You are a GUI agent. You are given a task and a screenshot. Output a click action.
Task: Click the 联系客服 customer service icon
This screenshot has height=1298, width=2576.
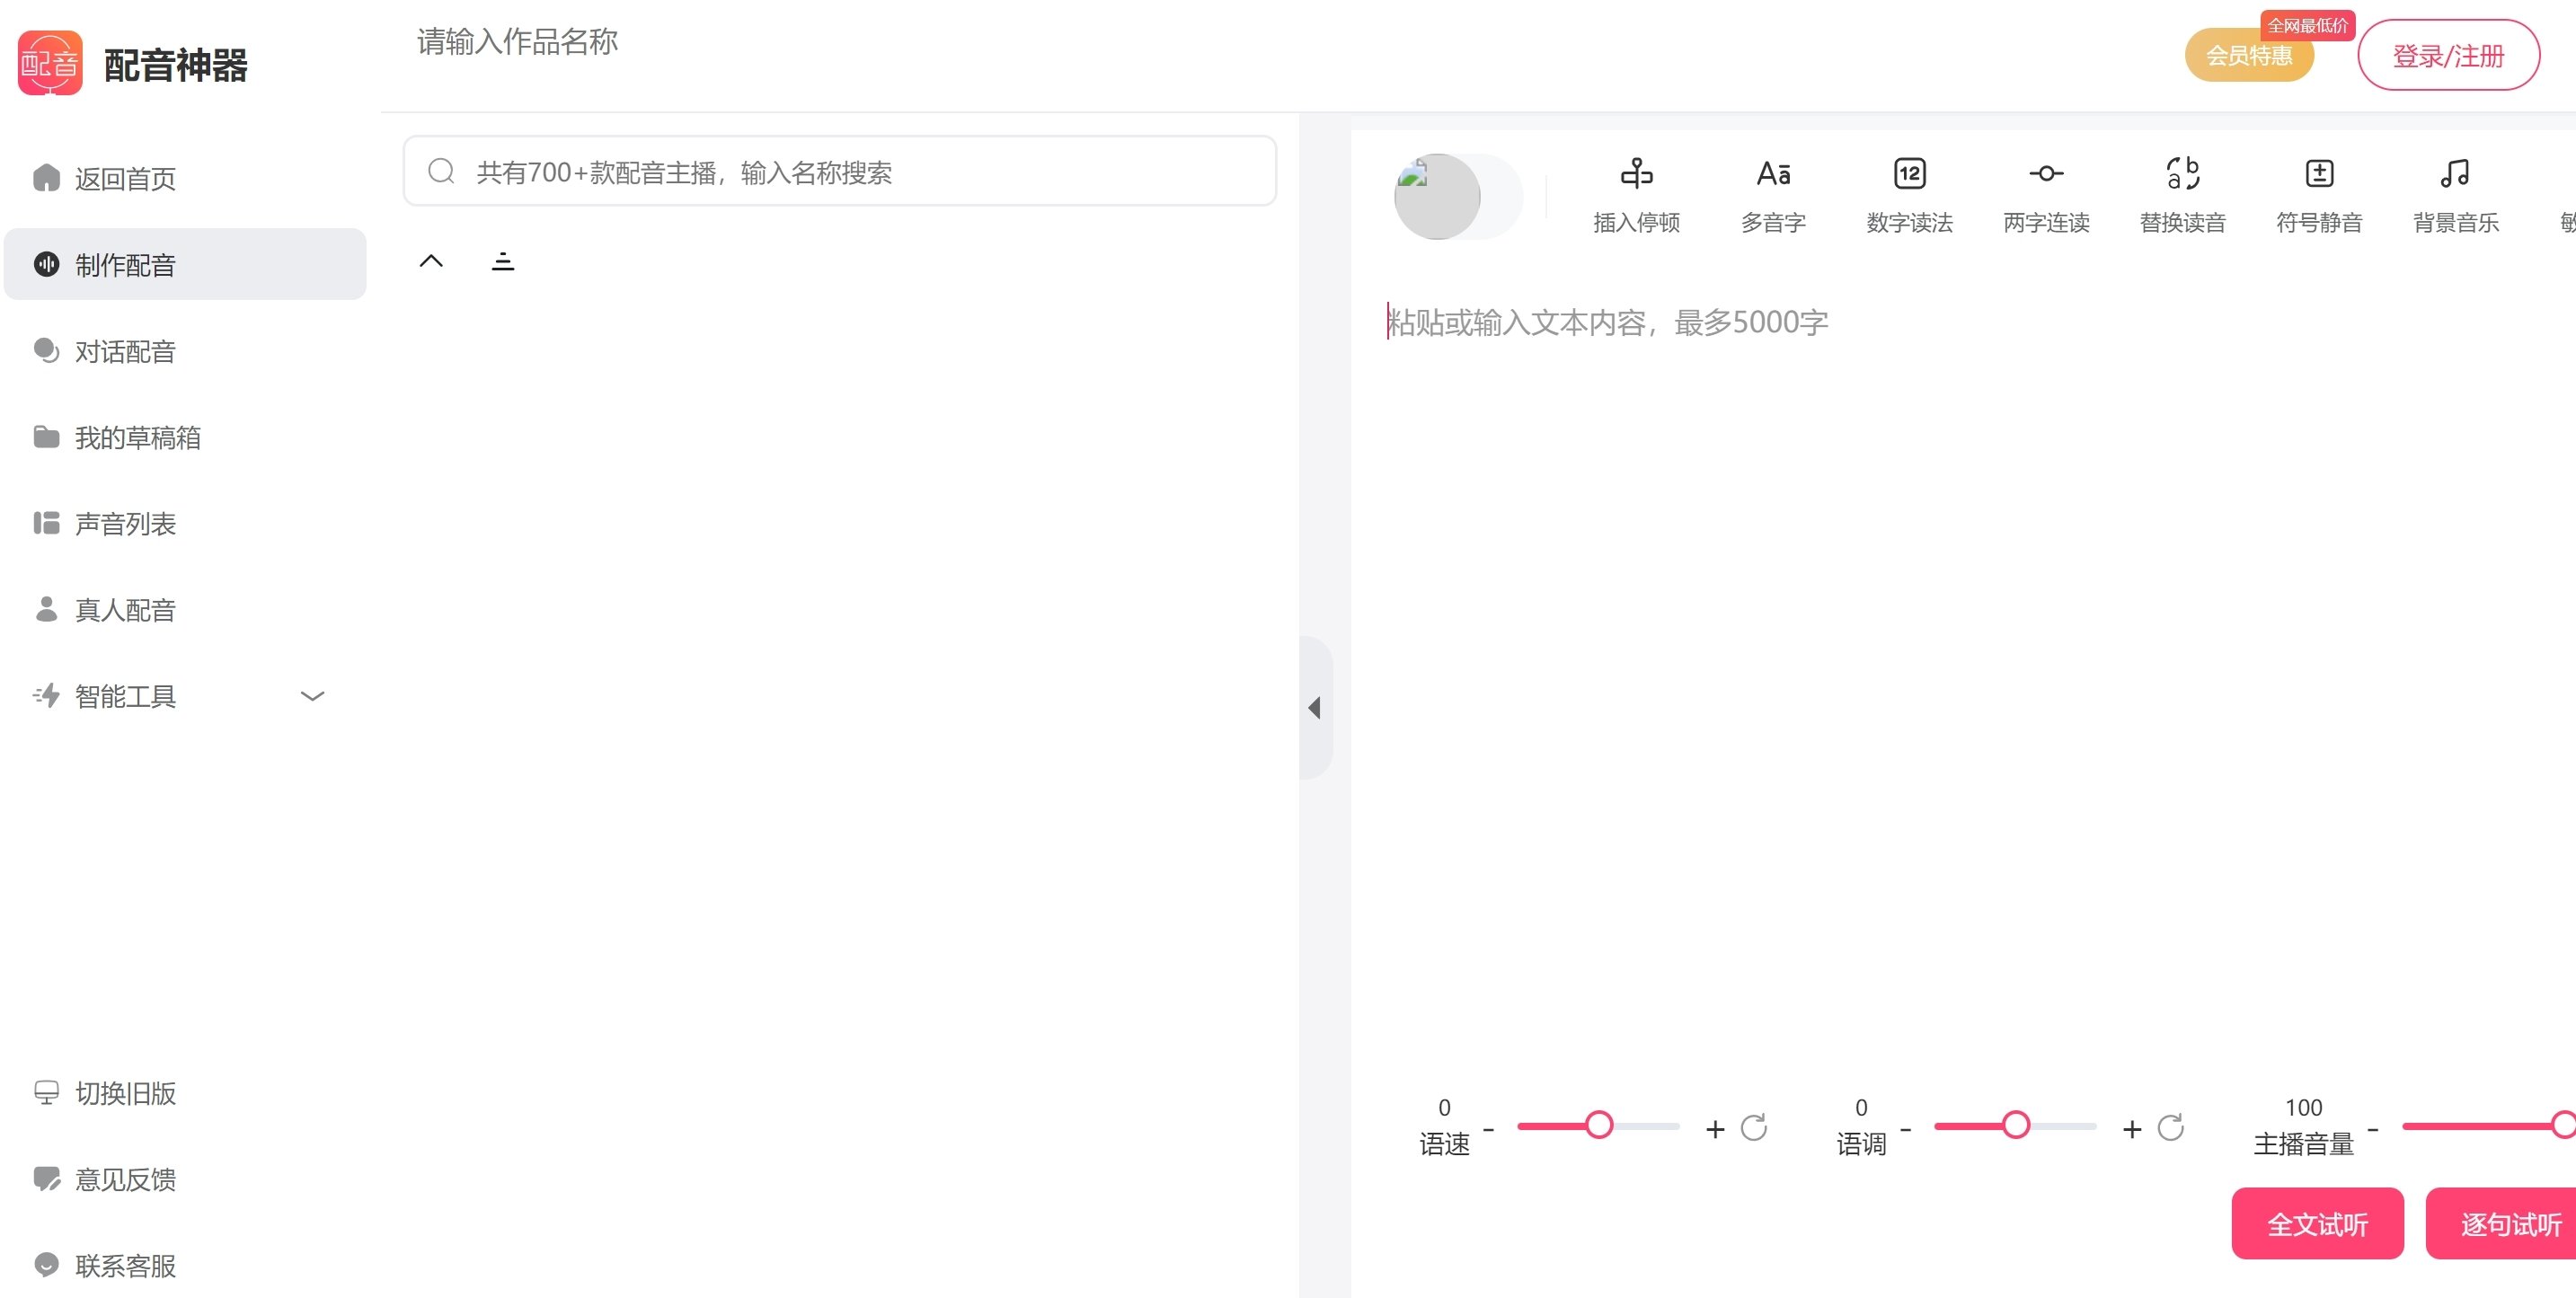click(x=124, y=1265)
